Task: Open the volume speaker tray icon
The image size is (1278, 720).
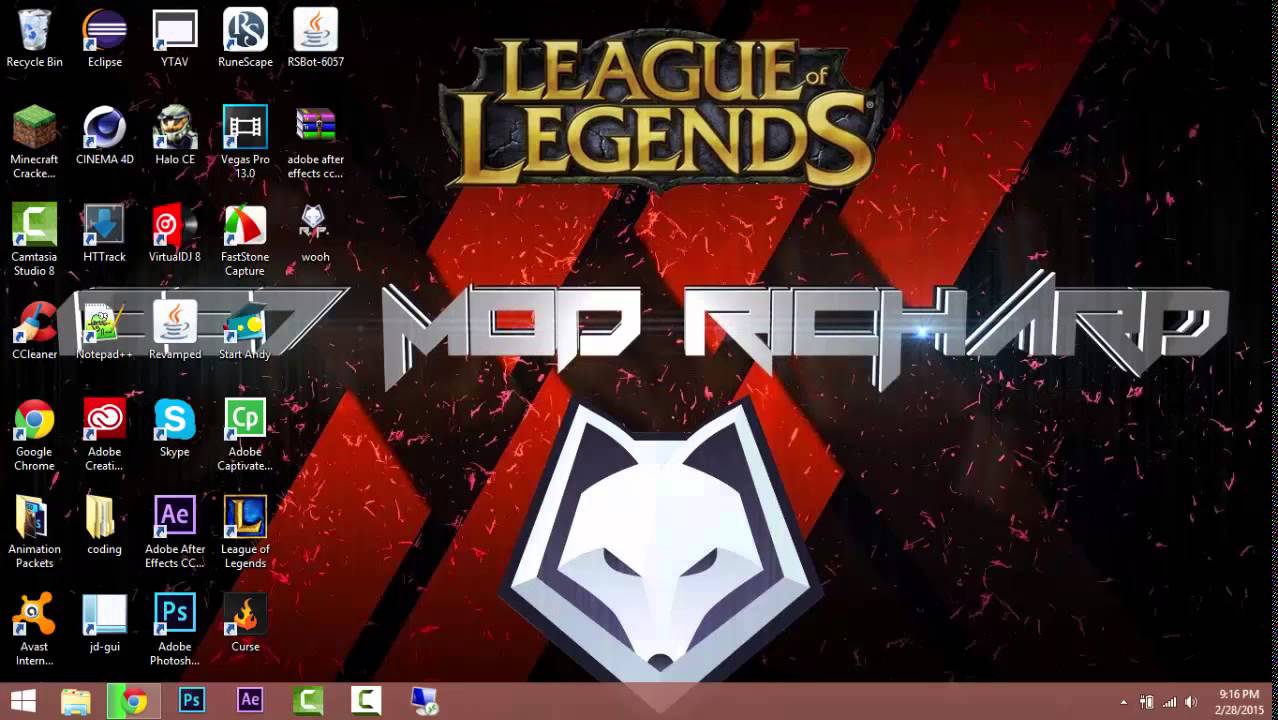Action: pos(1191,702)
